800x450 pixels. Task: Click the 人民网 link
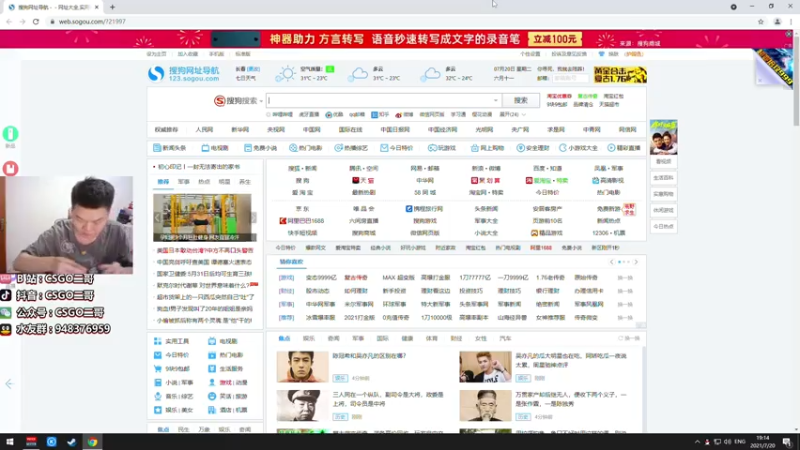[204, 130]
